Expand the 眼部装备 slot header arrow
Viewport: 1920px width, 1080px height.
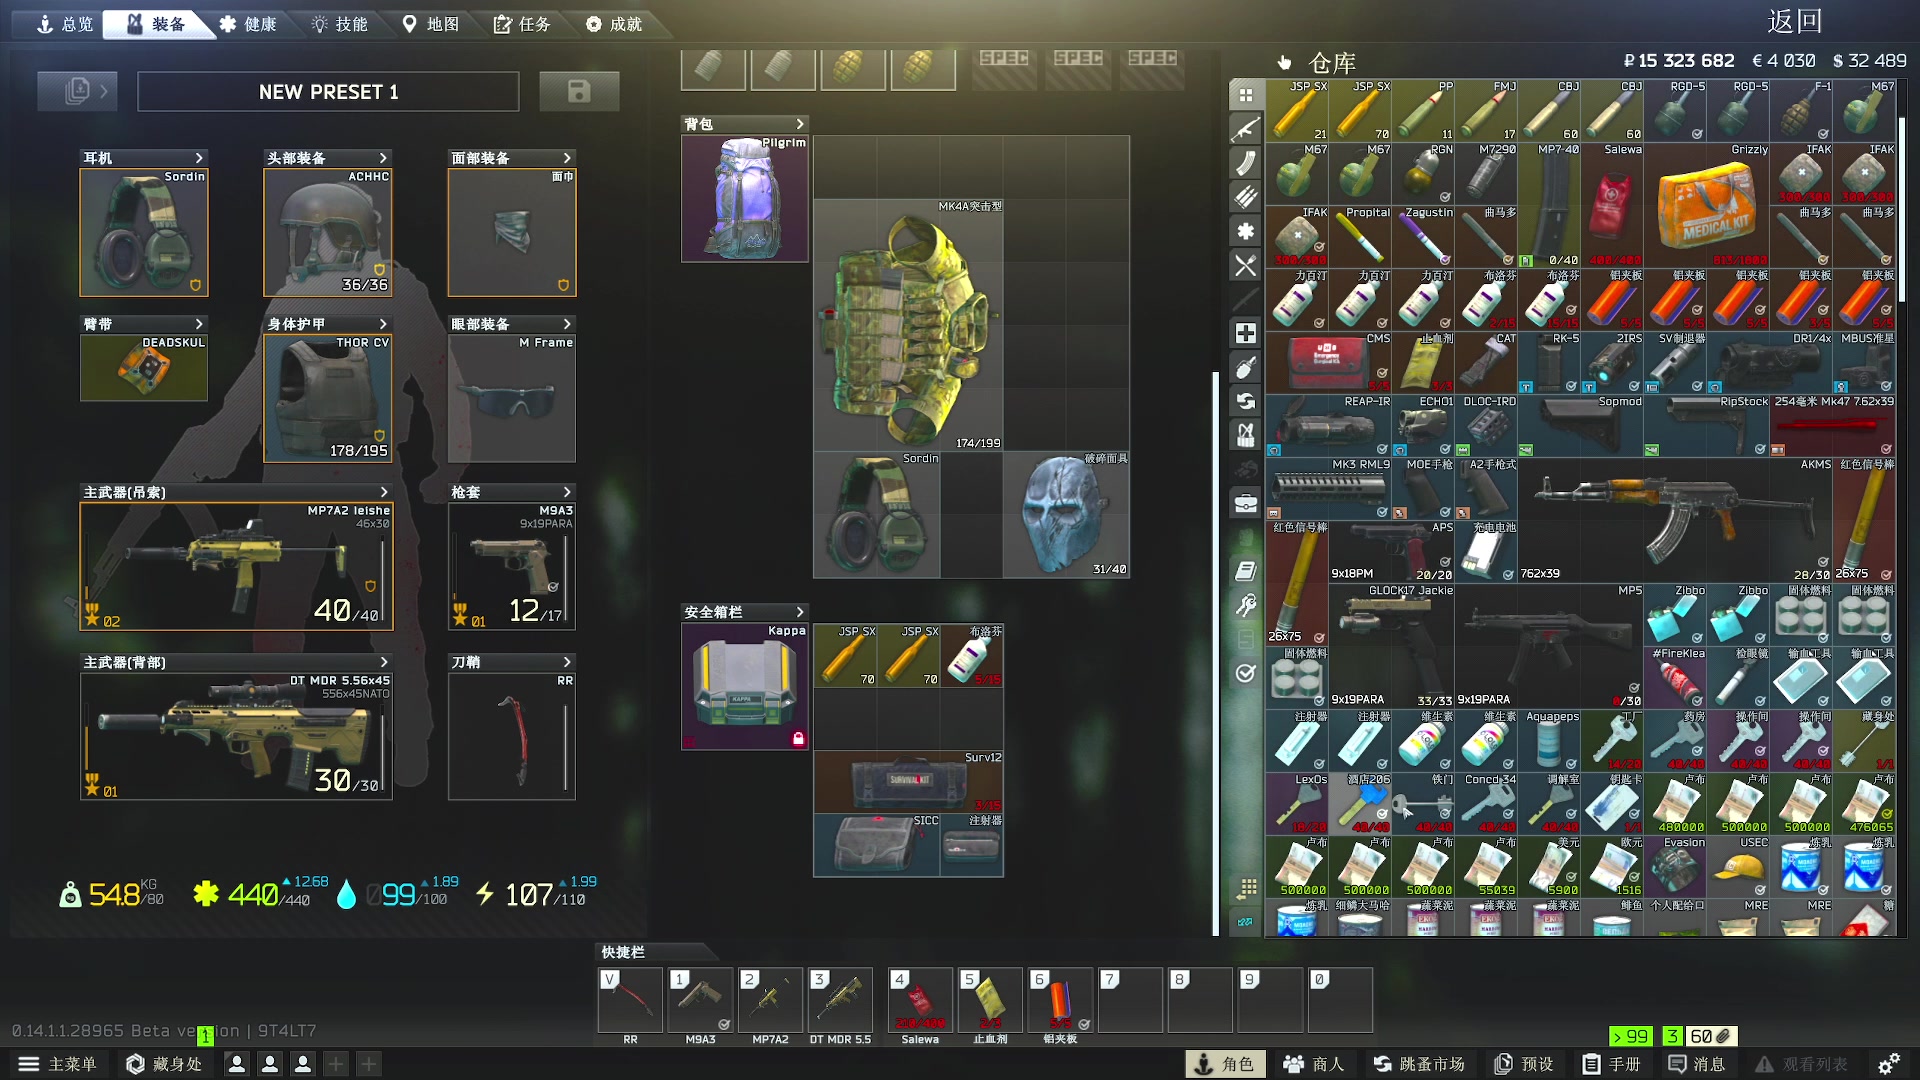(567, 324)
